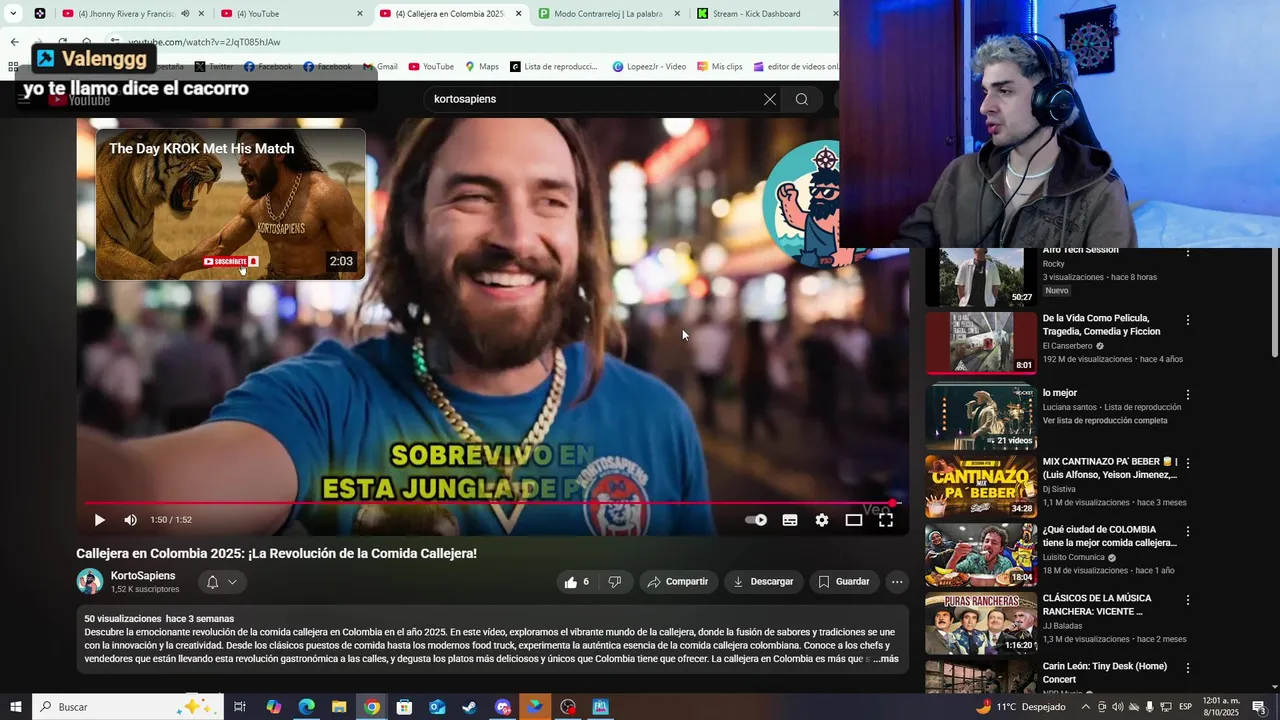This screenshot has height=720, width=1280.
Task: Open video player settings gear
Action: click(x=822, y=520)
